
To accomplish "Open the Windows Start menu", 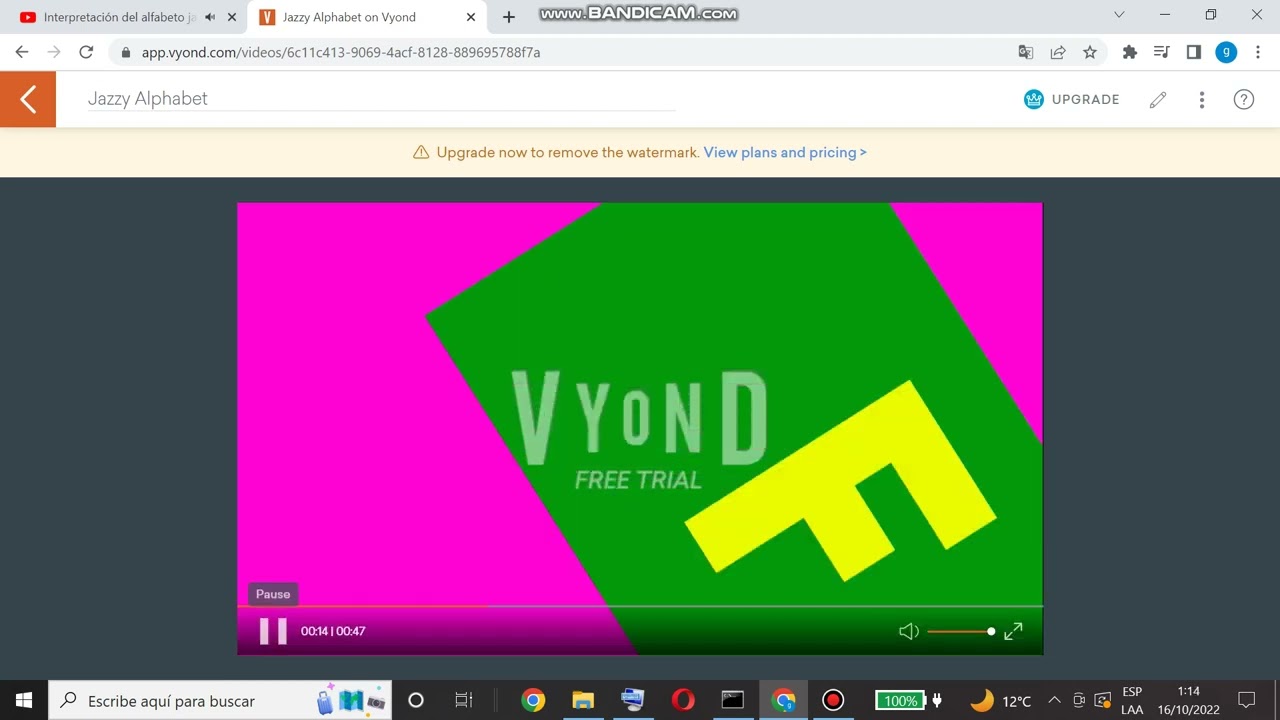I will point(24,700).
